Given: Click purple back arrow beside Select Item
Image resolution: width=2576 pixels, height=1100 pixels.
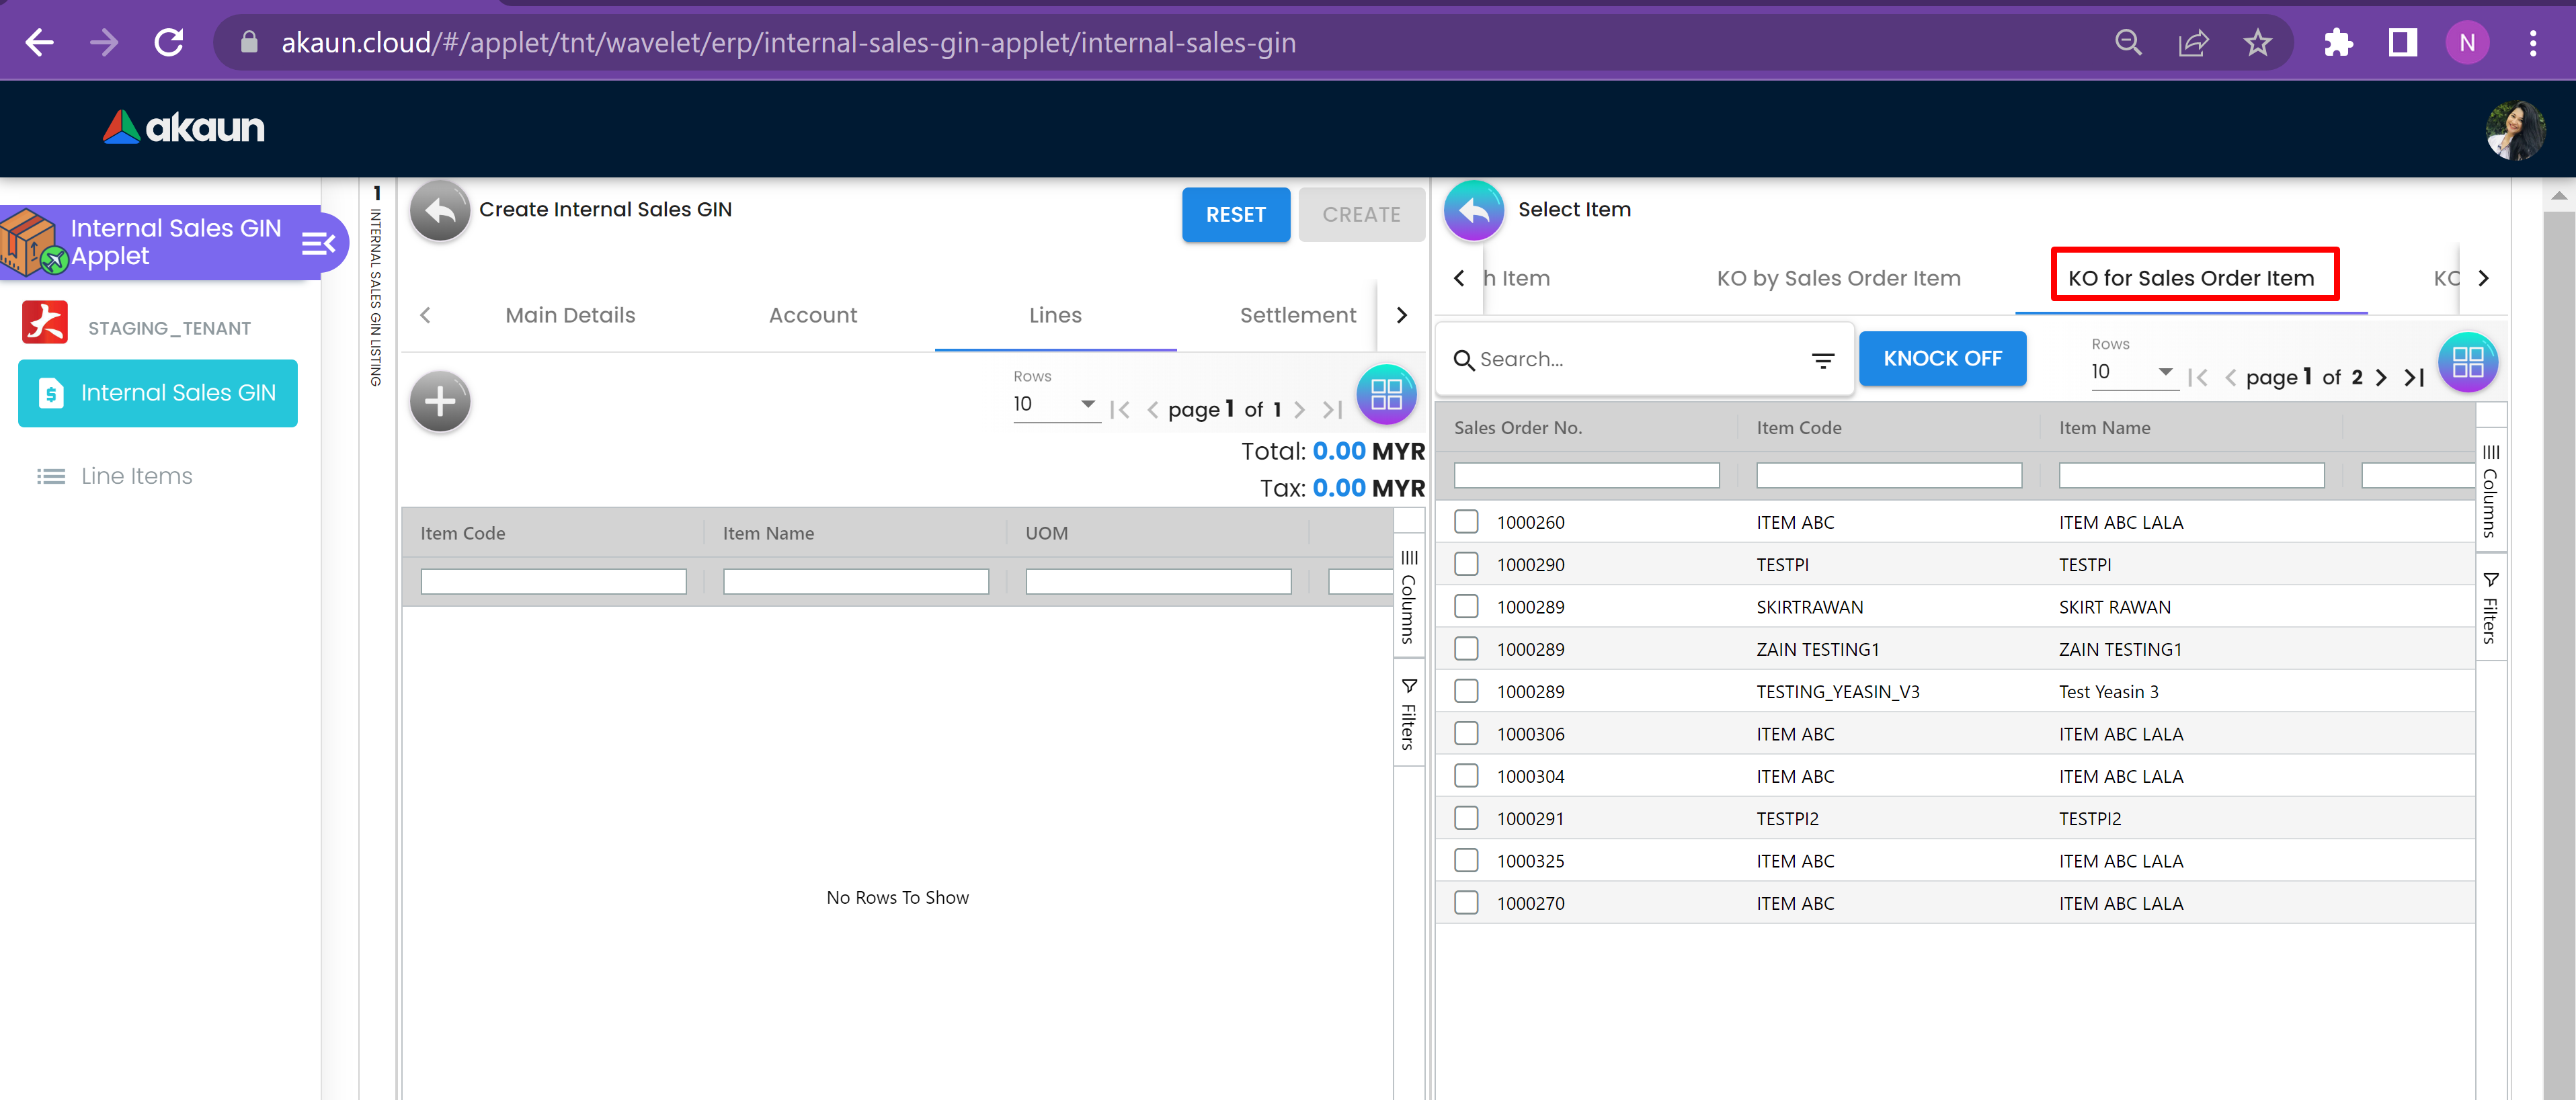Looking at the screenshot, I should click(x=1473, y=210).
